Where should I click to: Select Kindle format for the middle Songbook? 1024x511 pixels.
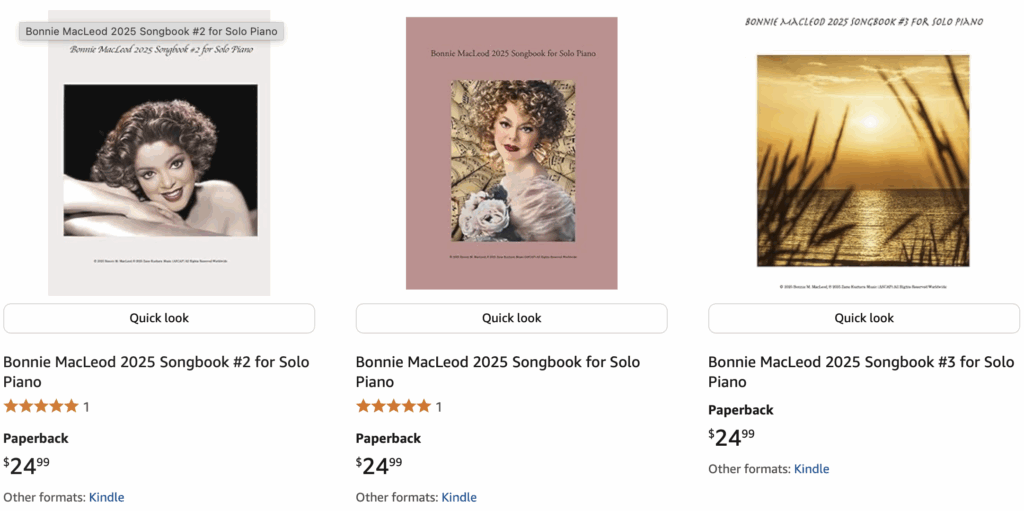459,497
